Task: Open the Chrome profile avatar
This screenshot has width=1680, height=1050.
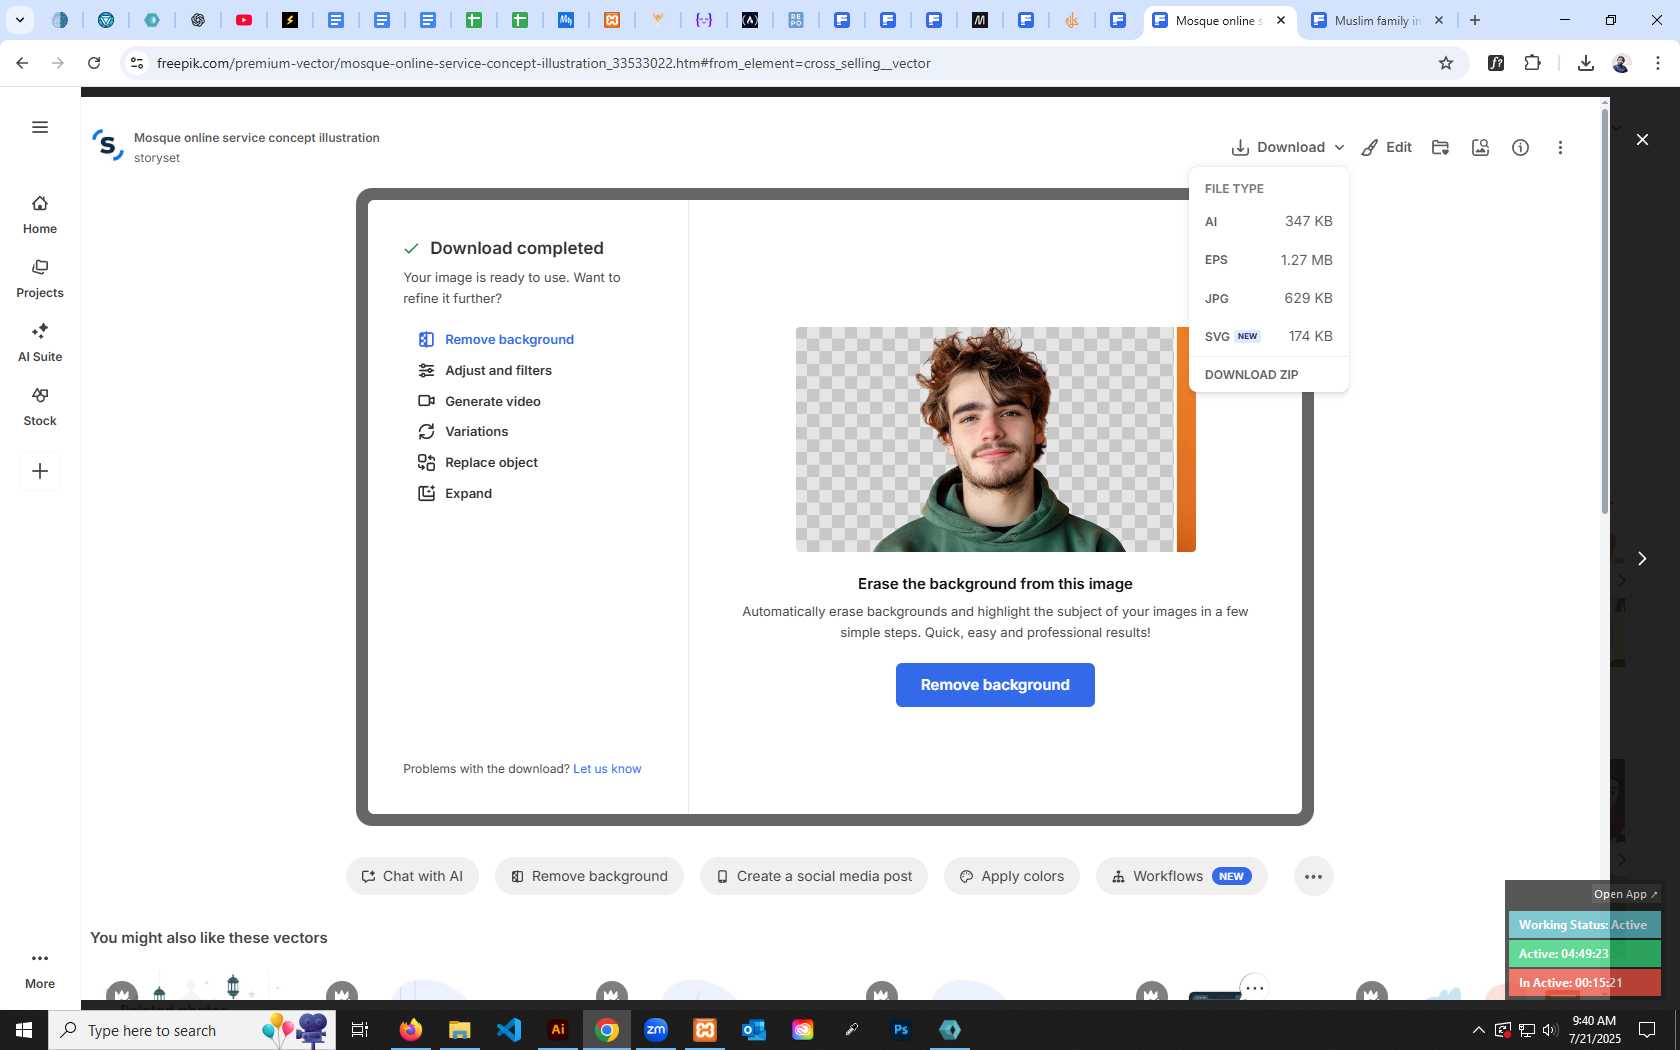Action: pos(1621,63)
